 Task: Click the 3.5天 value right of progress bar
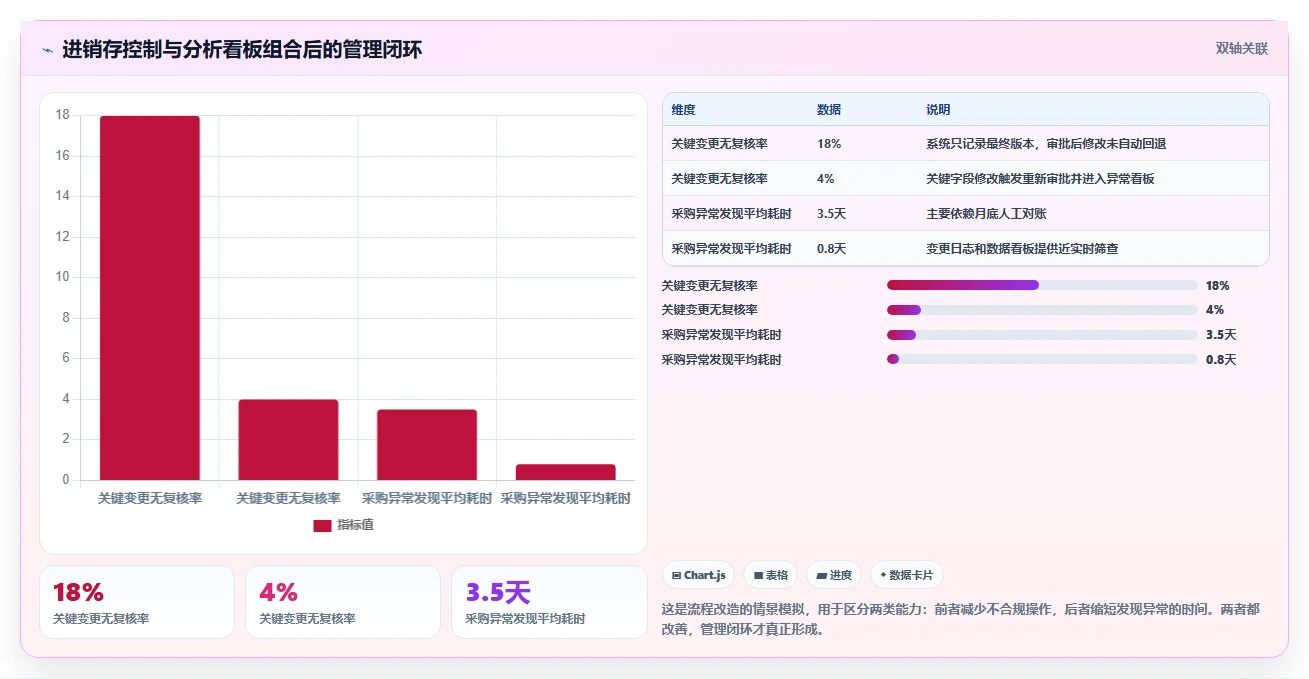pos(1221,335)
